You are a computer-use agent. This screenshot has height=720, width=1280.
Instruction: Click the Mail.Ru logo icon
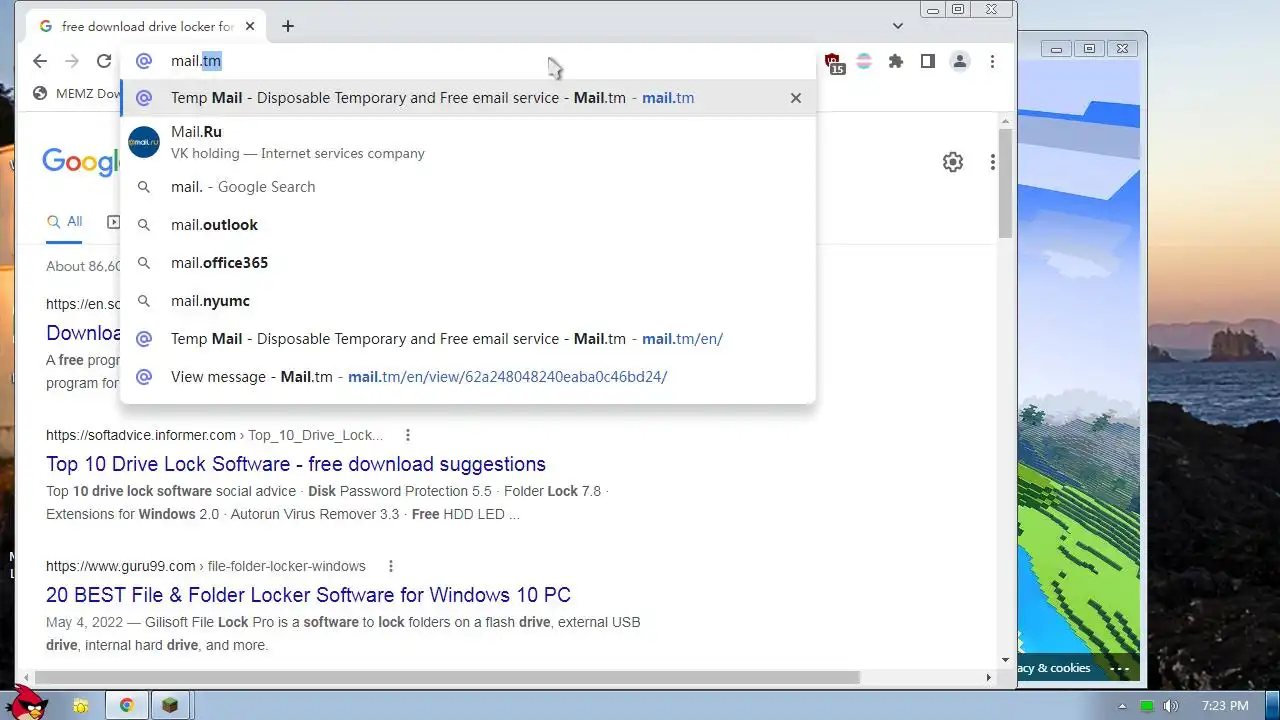[x=144, y=142]
